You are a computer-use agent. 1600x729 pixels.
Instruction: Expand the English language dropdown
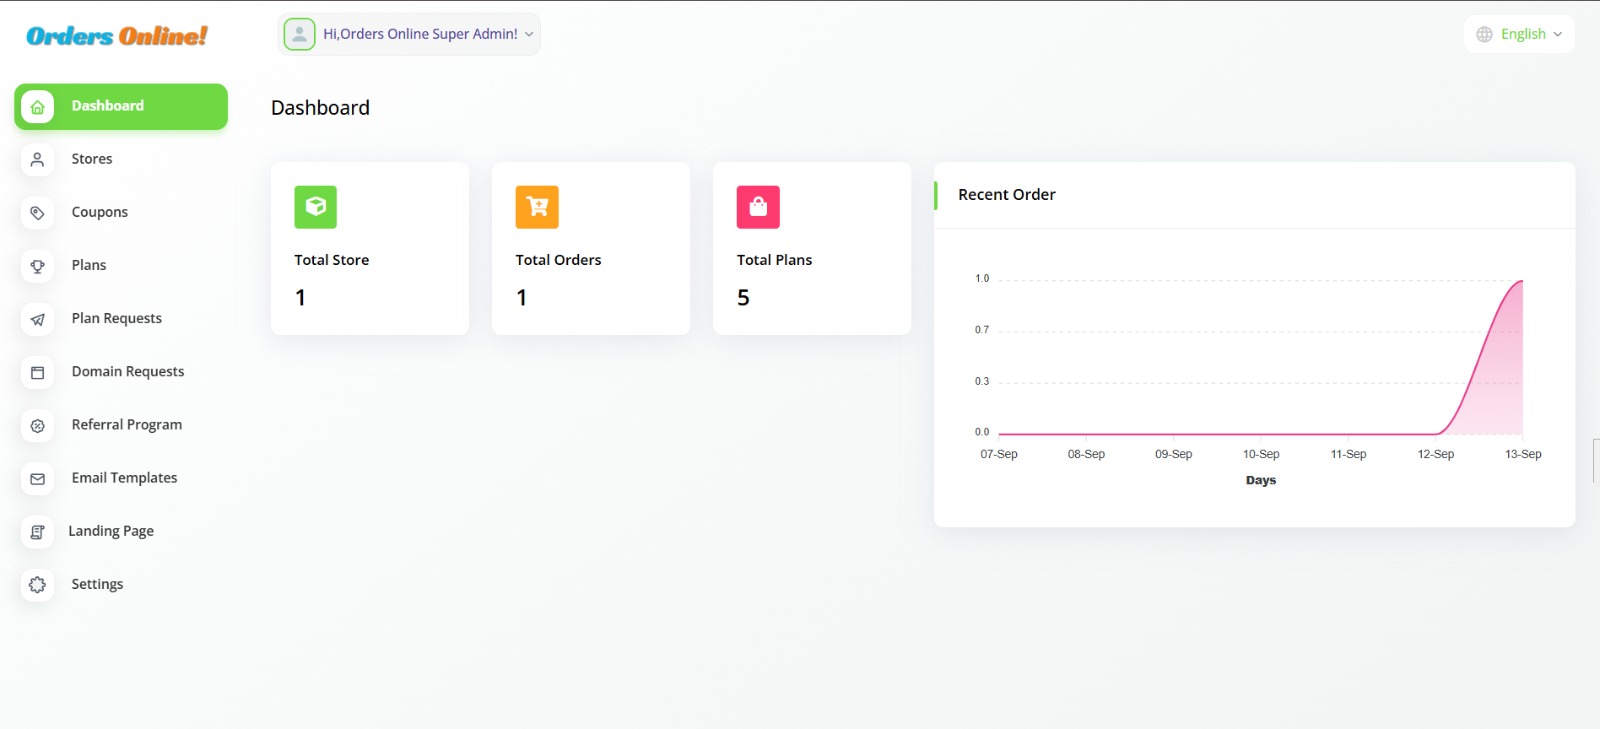point(1519,34)
